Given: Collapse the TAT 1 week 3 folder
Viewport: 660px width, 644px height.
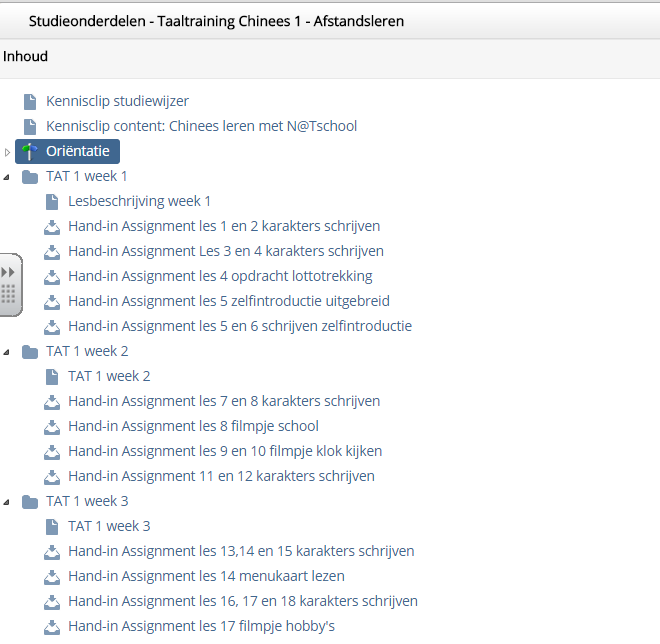Looking at the screenshot, I should click(6, 503).
